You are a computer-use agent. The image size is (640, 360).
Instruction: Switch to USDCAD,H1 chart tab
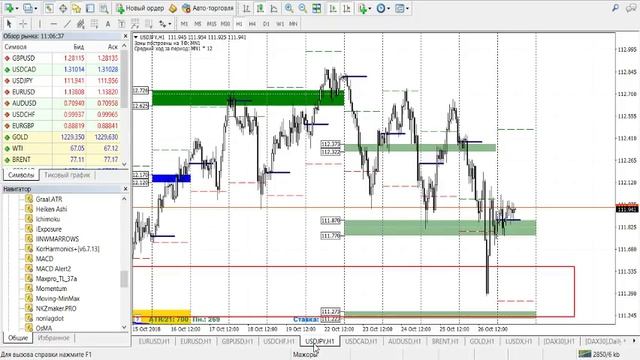click(361, 341)
